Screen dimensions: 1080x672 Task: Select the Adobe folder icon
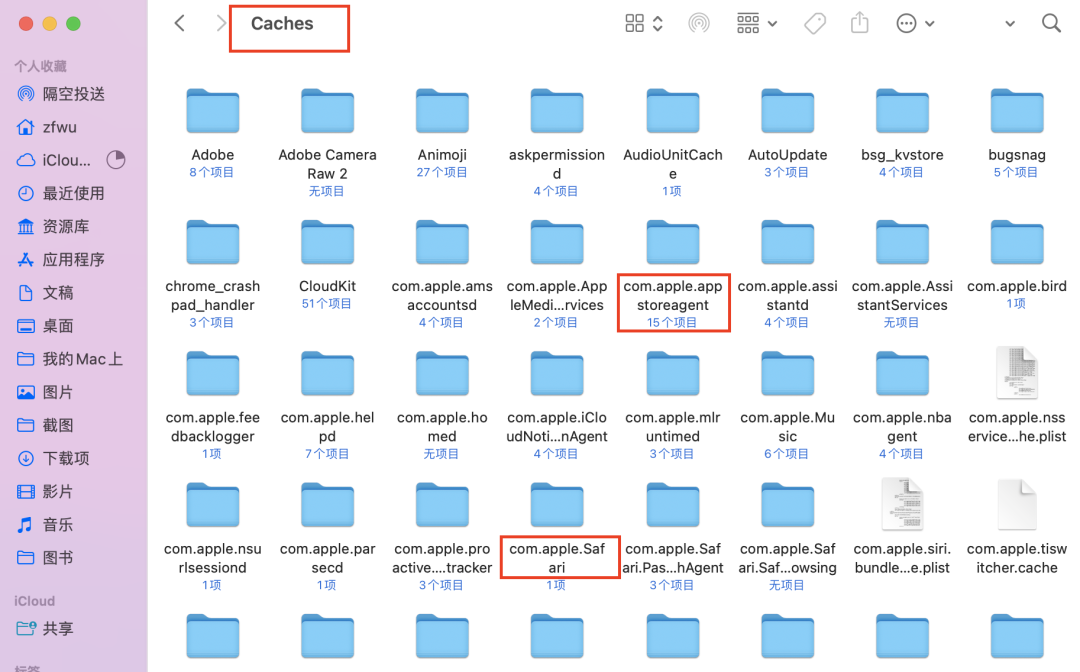(213, 110)
